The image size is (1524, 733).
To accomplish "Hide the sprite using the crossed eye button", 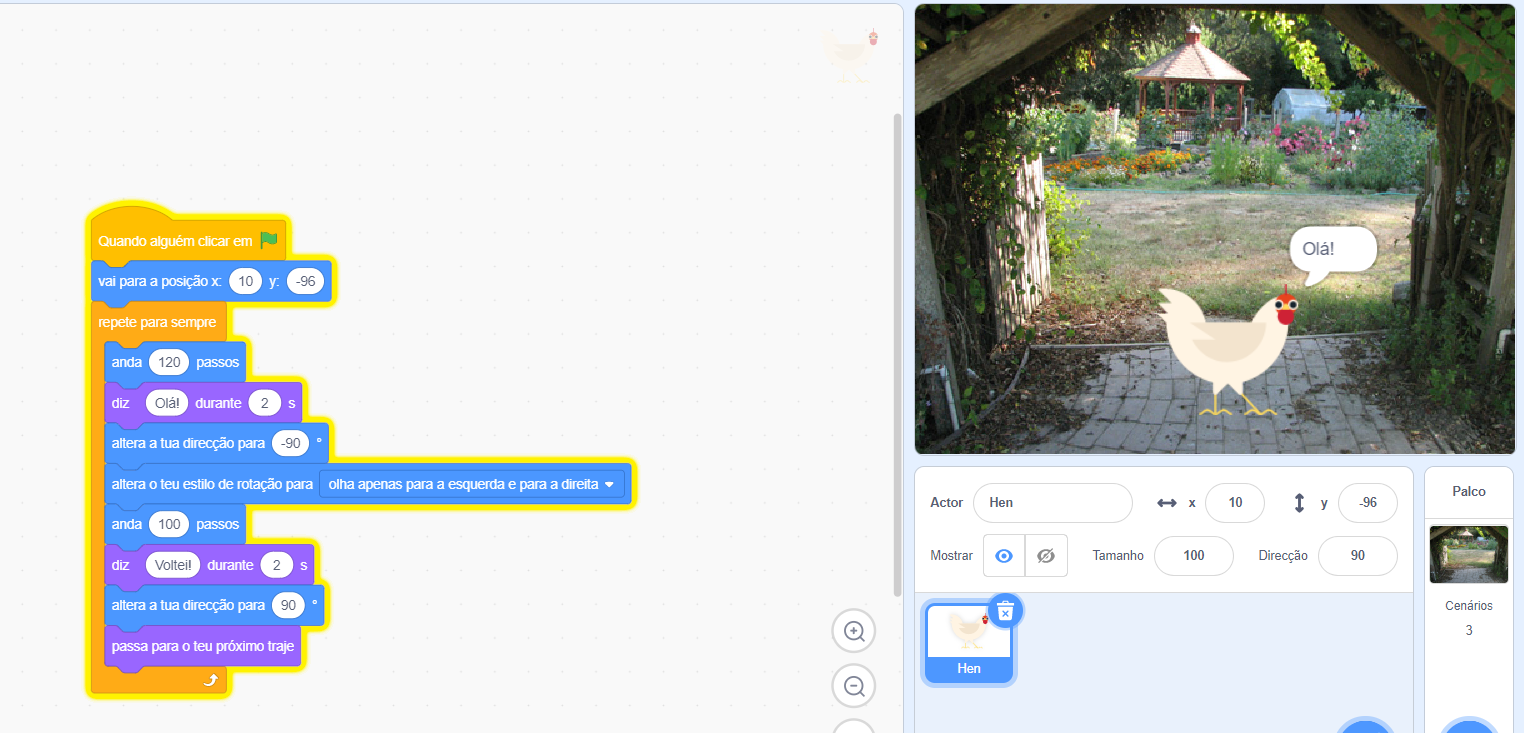I will (x=1046, y=556).
